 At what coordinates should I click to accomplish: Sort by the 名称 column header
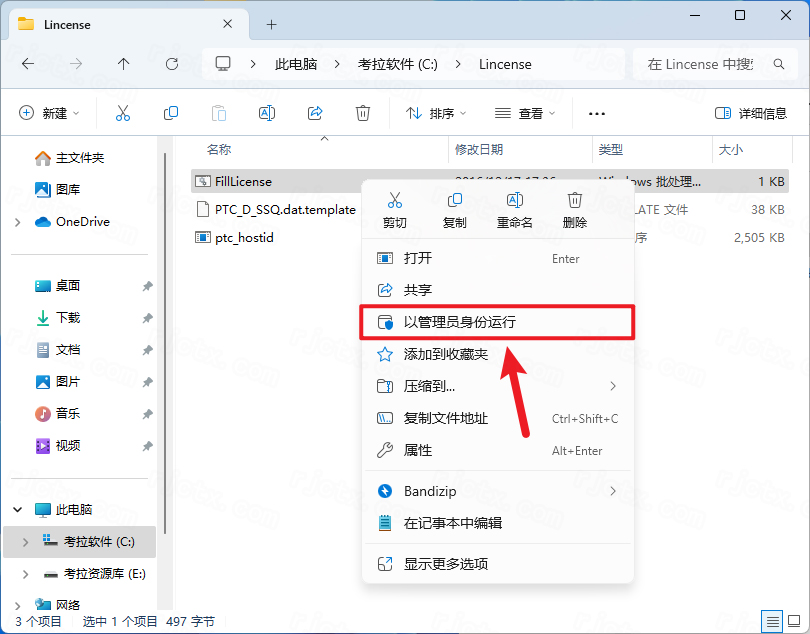coord(219,149)
